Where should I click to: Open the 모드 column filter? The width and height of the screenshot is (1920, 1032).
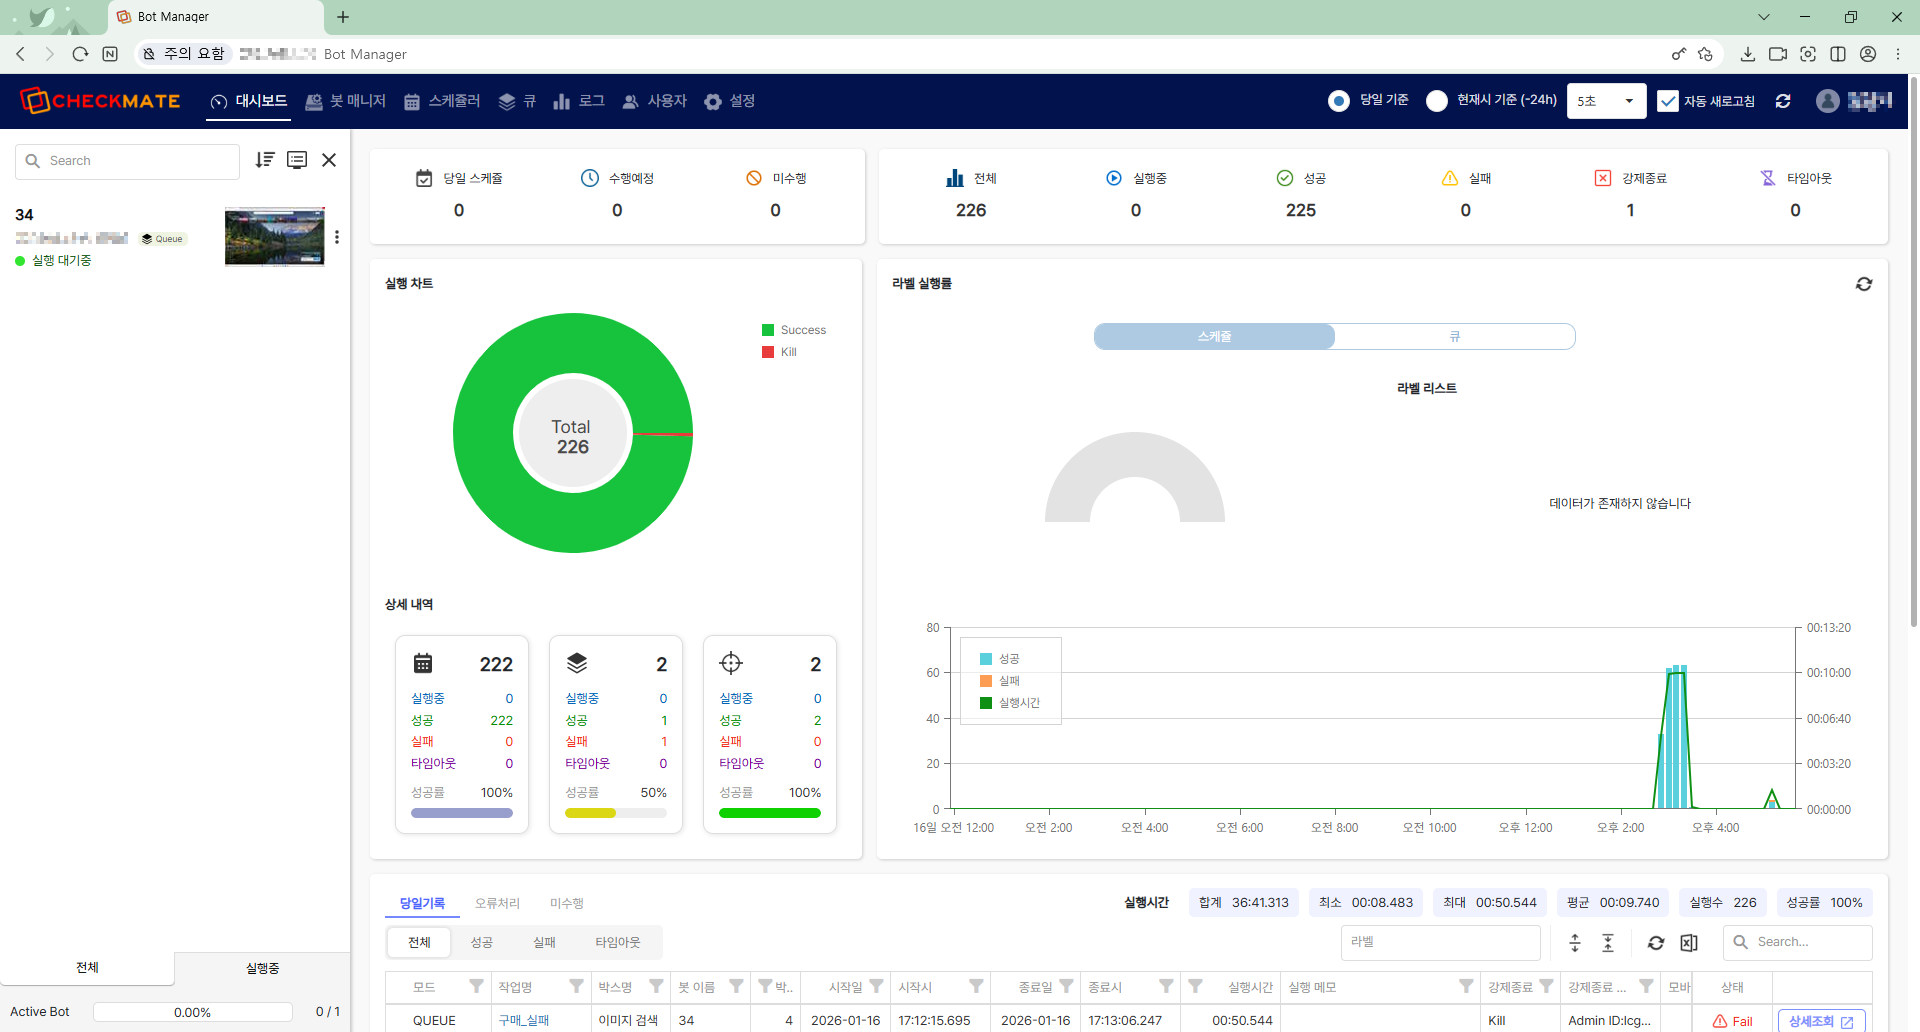476,986
